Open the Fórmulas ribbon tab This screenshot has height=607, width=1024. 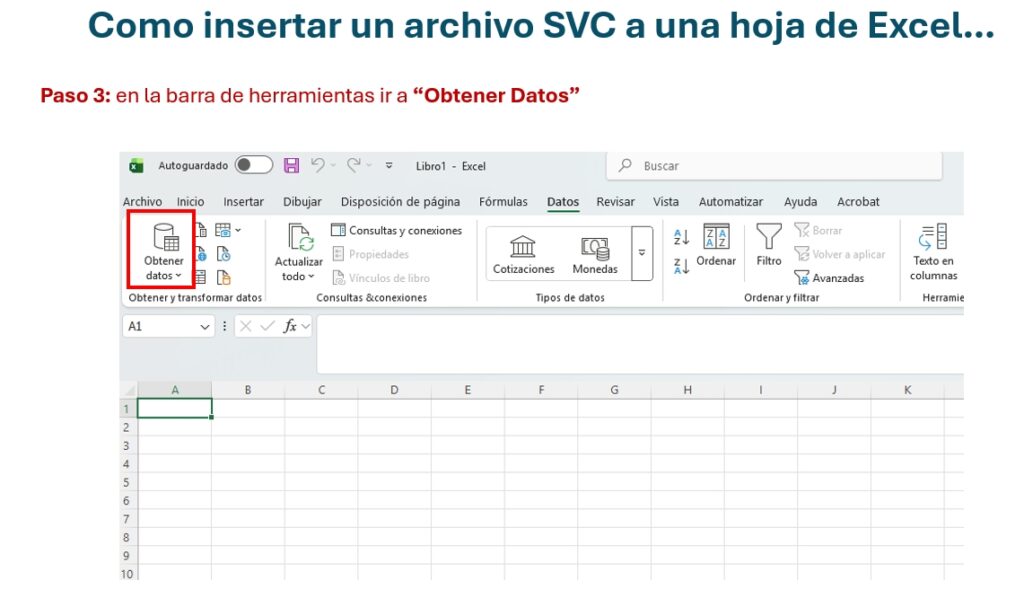tap(503, 202)
